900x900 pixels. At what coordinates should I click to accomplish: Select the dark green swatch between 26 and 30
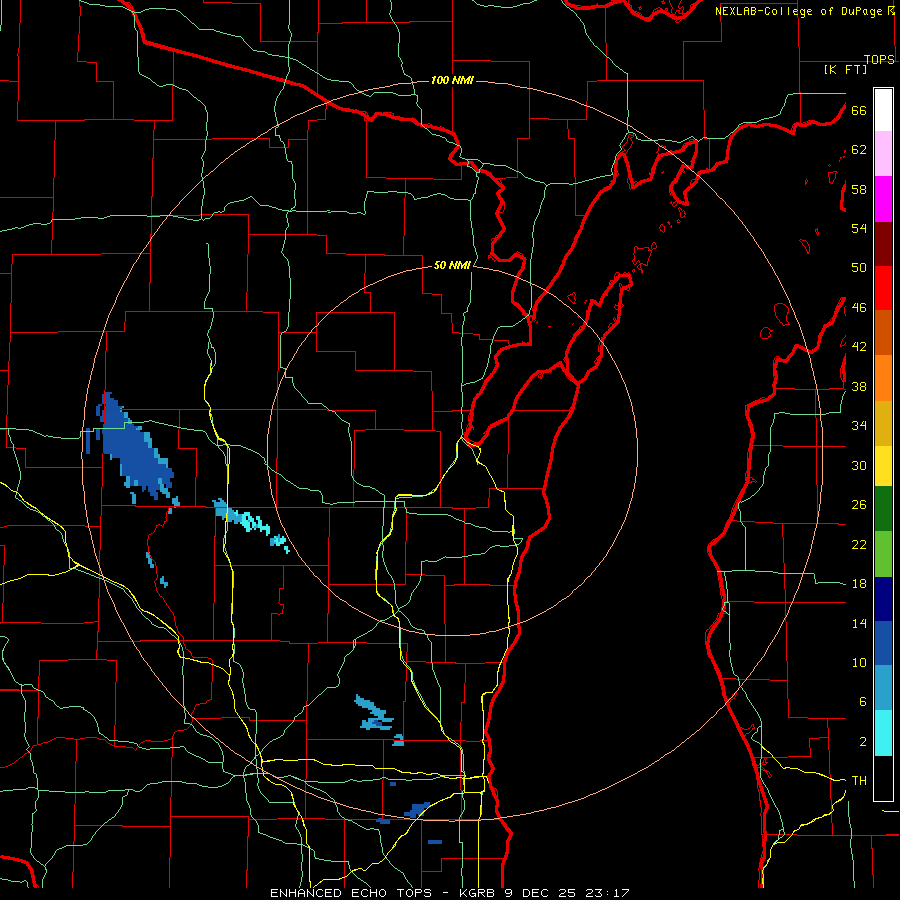pyautogui.click(x=883, y=509)
